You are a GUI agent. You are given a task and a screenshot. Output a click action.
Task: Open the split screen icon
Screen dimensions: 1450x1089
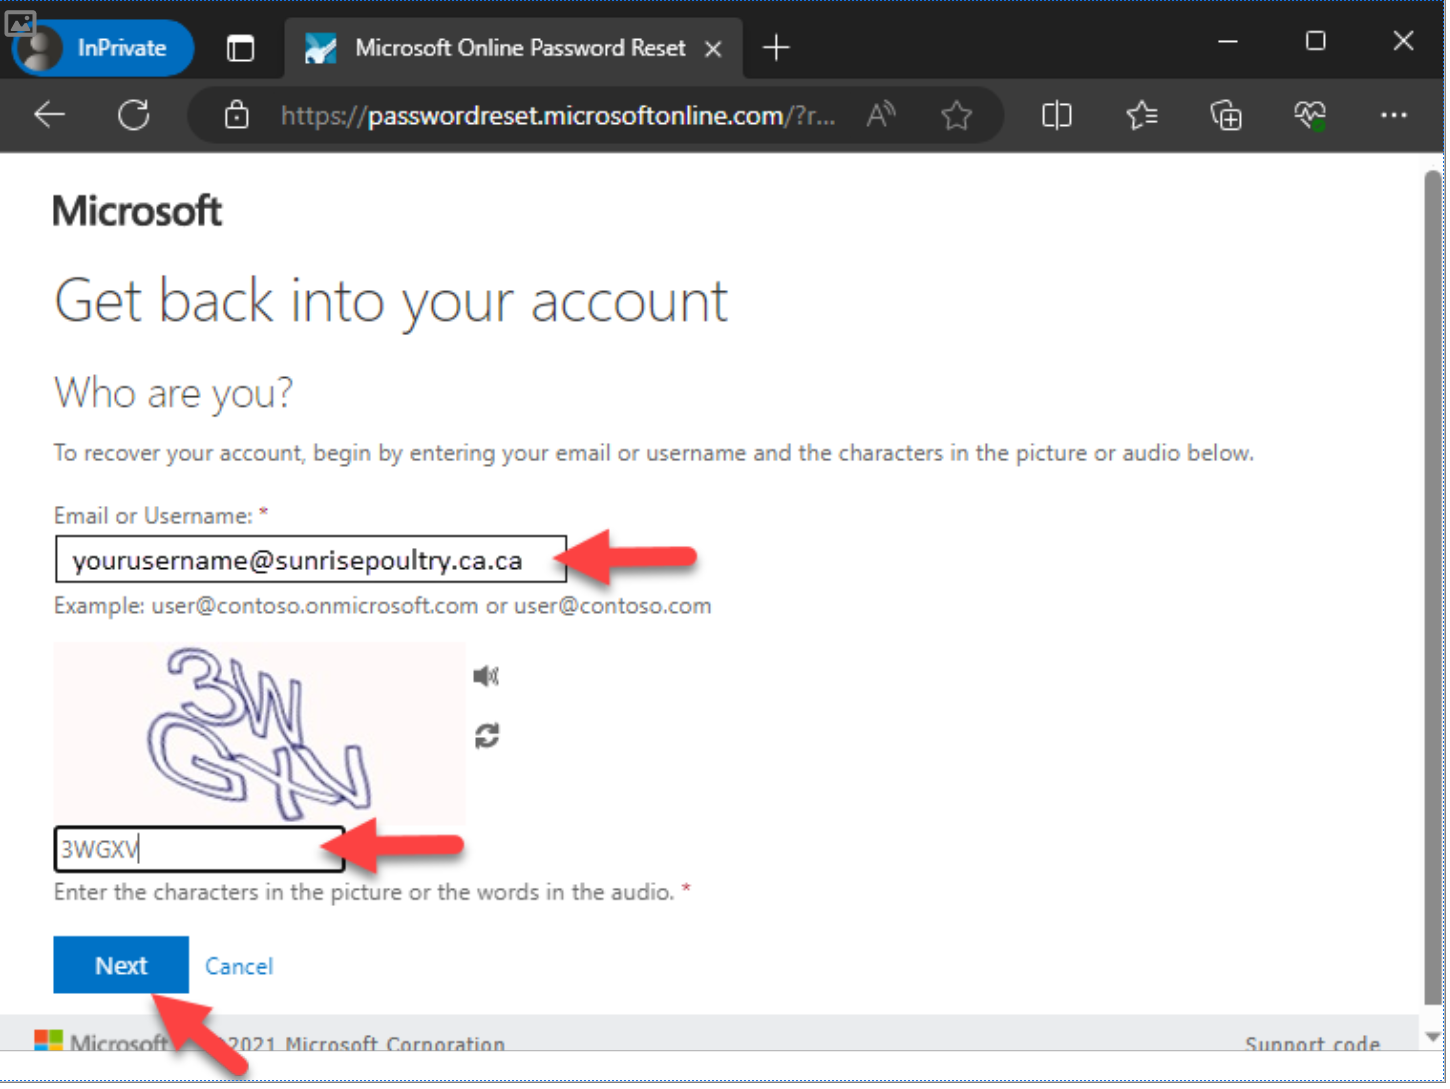(1056, 116)
